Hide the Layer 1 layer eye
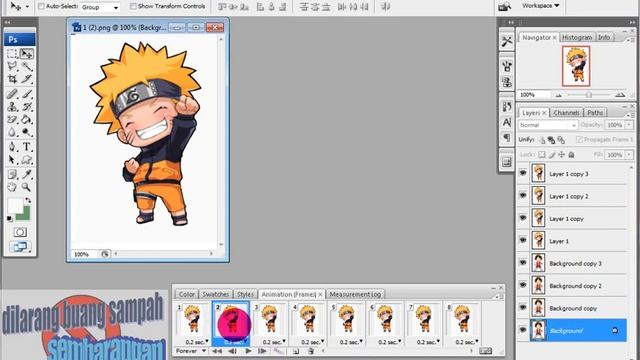The width and height of the screenshot is (640, 360). [523, 240]
